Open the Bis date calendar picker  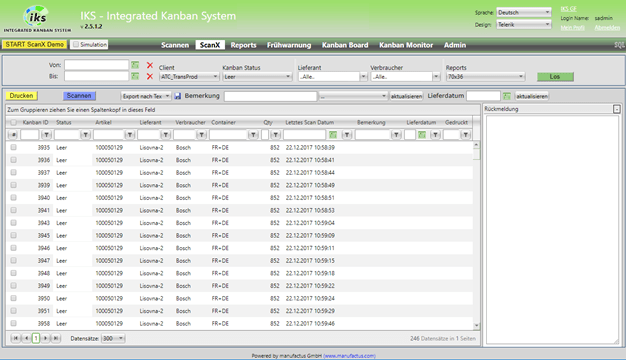[135, 76]
